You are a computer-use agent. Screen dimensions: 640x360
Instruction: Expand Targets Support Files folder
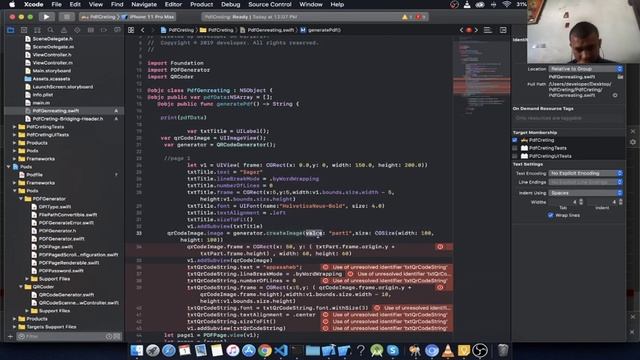[x=15, y=327]
